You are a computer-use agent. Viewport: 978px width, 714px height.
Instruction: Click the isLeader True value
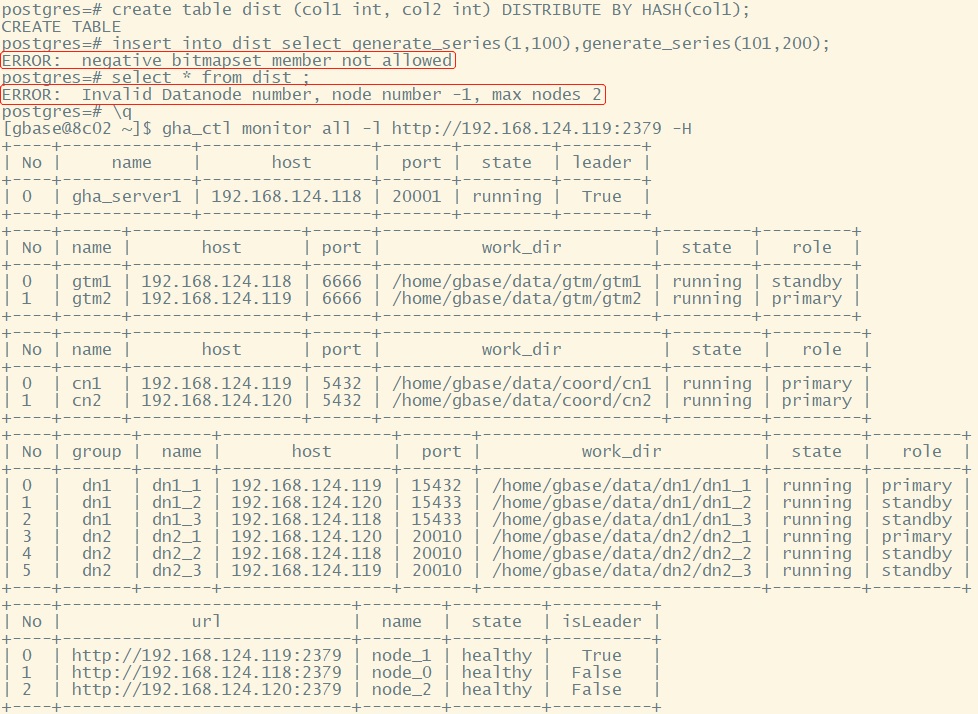(x=601, y=656)
